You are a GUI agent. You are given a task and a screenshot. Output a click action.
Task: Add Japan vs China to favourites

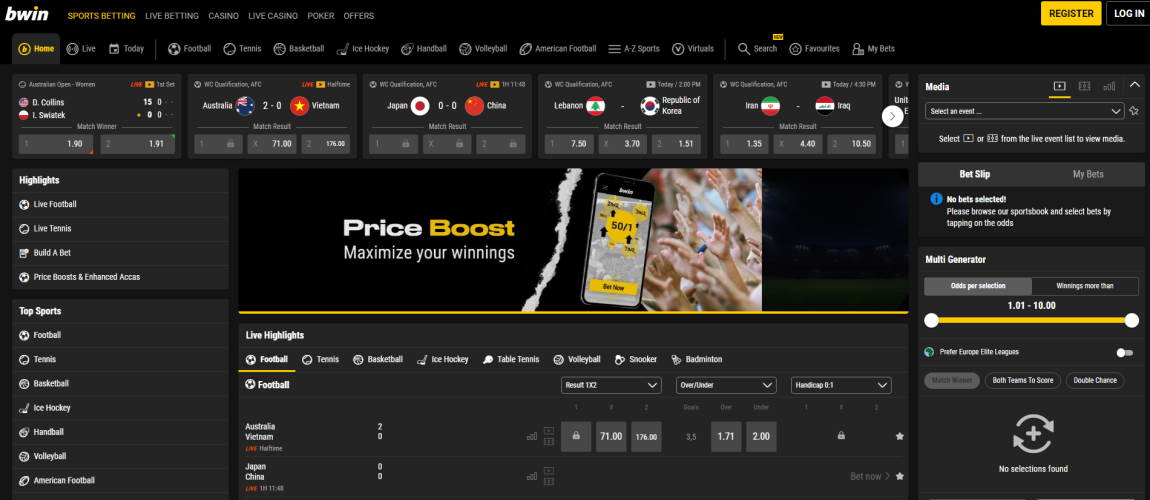(x=900, y=477)
